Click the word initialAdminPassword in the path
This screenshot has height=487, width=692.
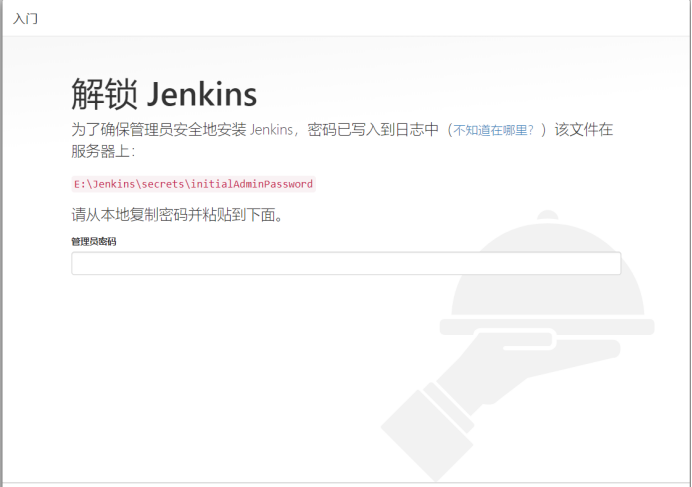252,184
